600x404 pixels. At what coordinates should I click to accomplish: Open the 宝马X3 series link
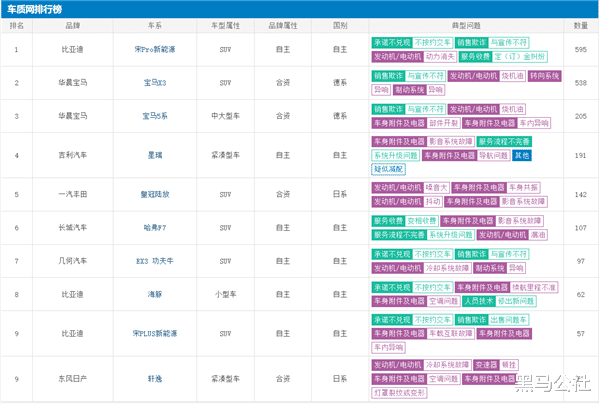click(153, 82)
